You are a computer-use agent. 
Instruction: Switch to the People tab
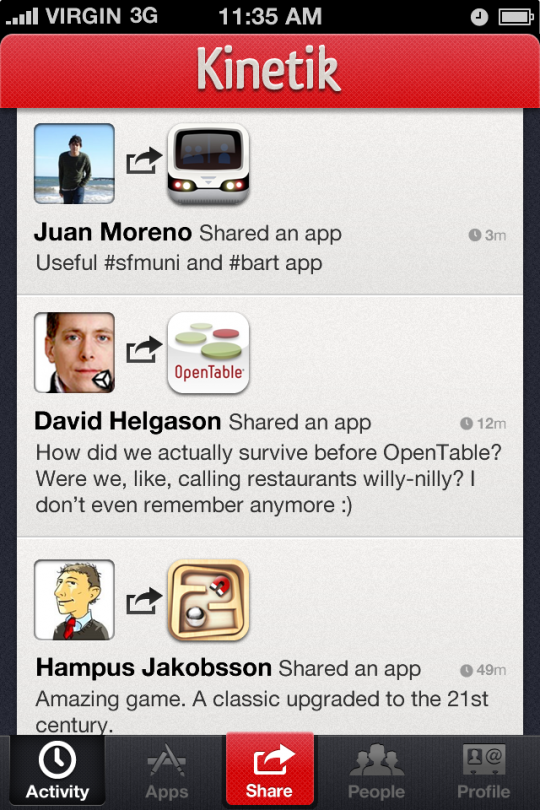[x=376, y=771]
